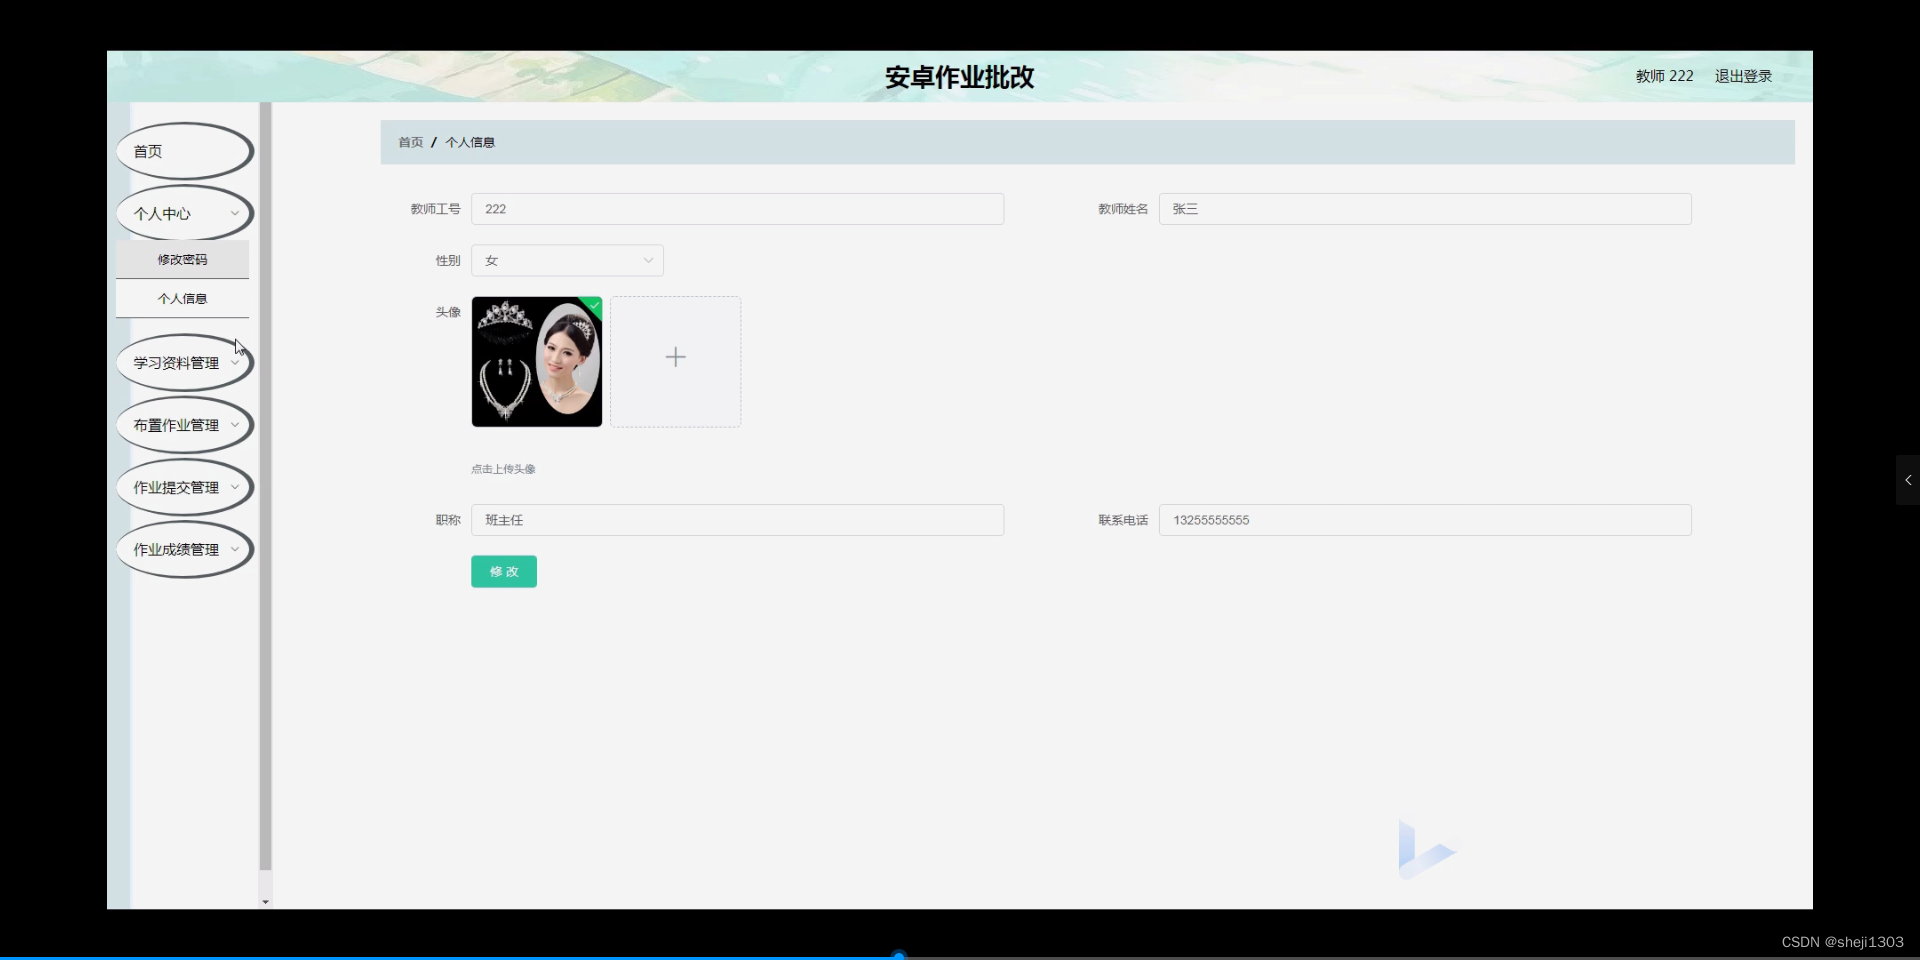Screen dimensions: 1920x960
Task: Toggle selection of the current avatar photo
Action: coord(537,361)
